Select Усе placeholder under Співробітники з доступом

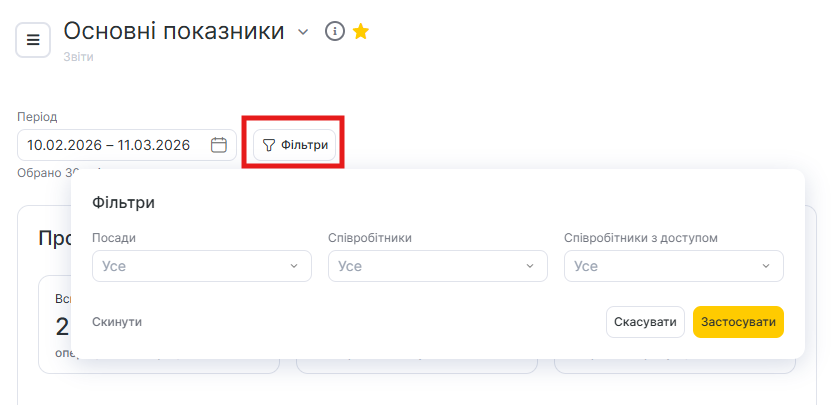585,266
